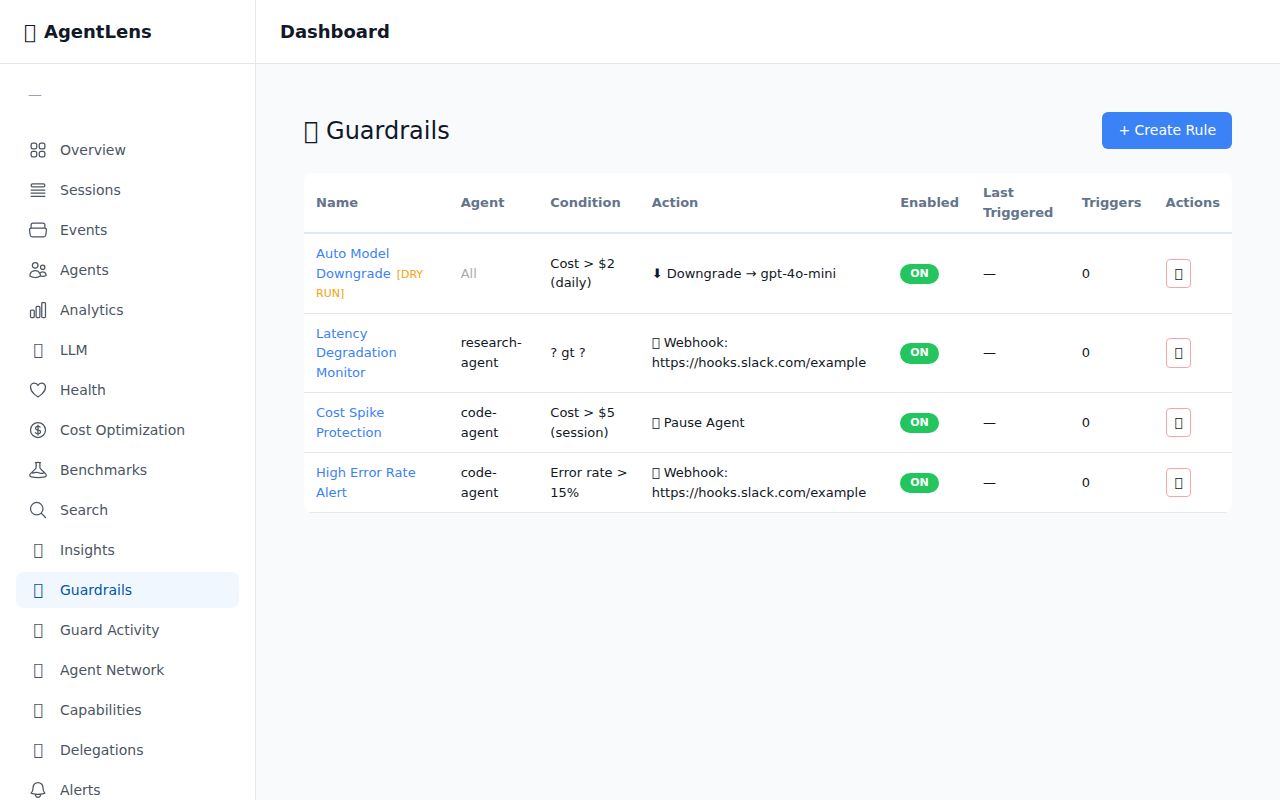Open Auto Model Downgrade rule link
The width and height of the screenshot is (1280, 800).
tap(353, 263)
